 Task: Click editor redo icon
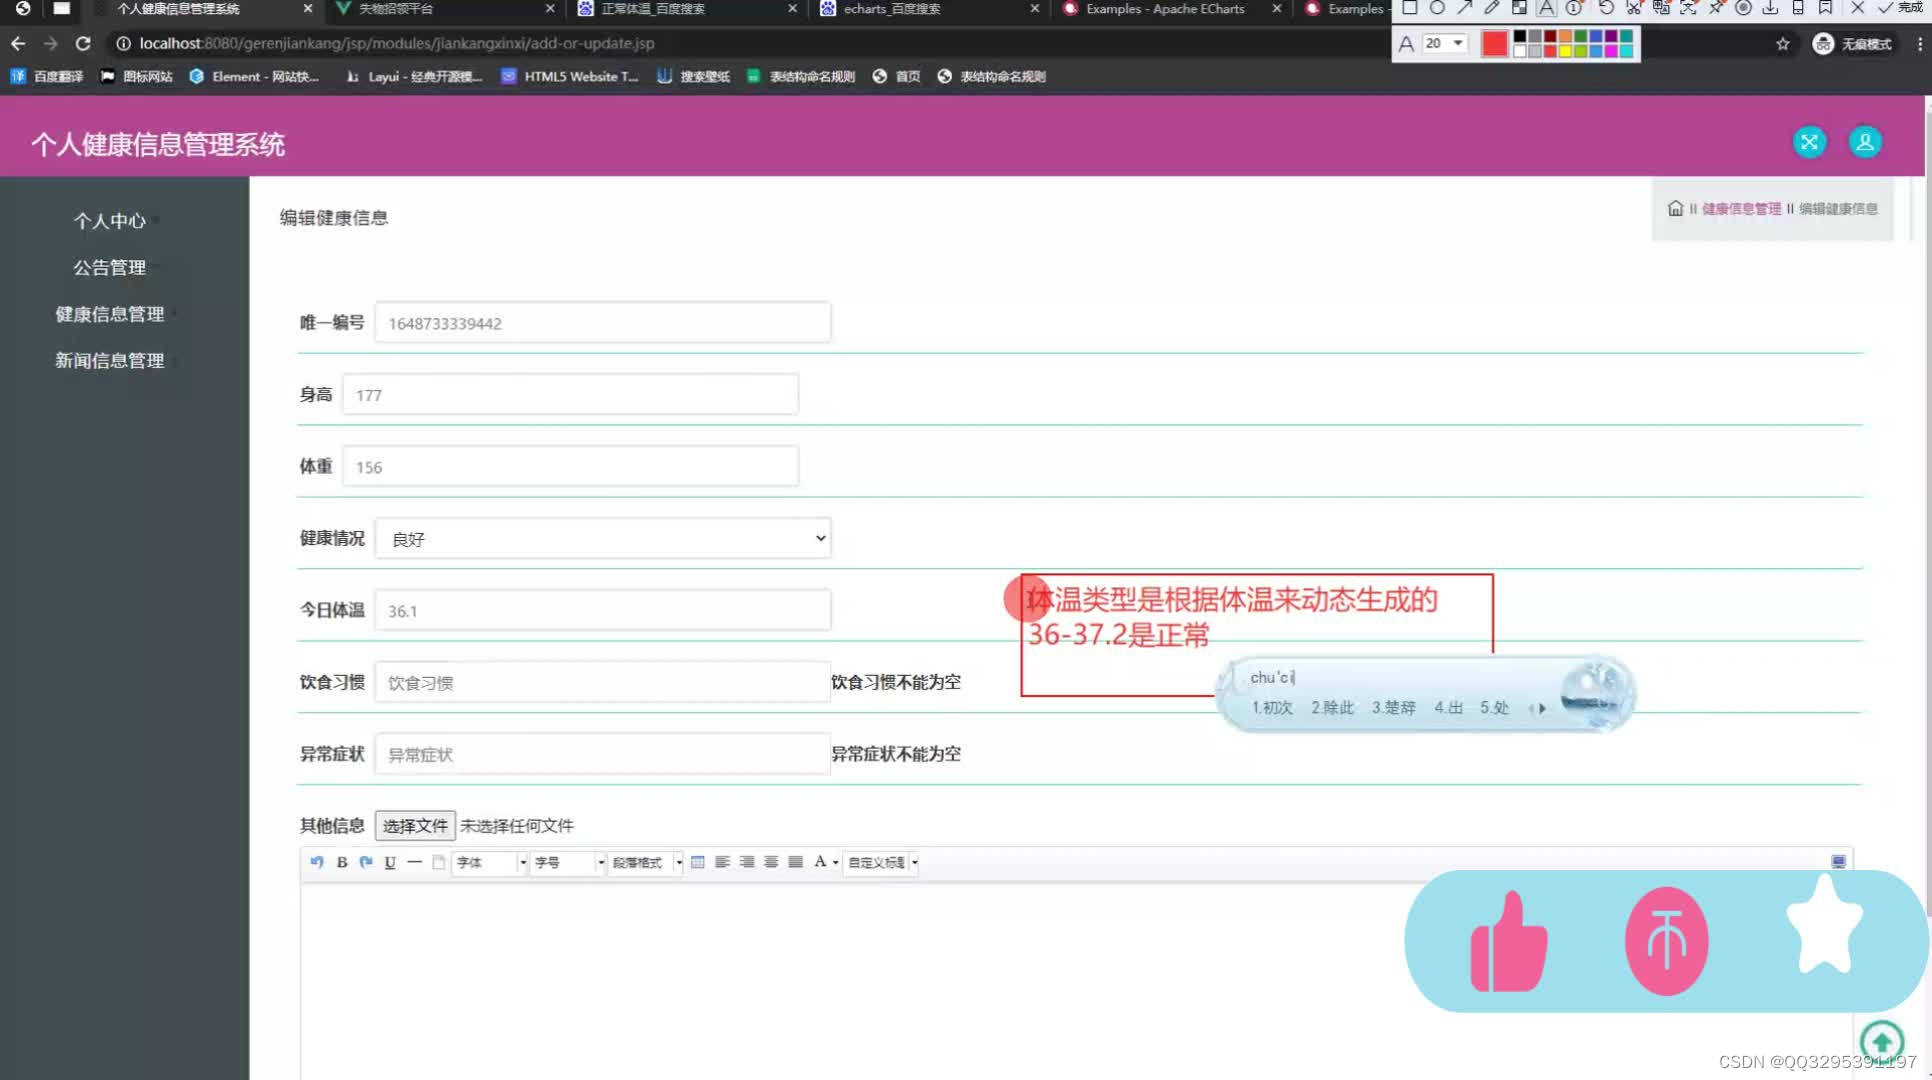[x=366, y=862]
